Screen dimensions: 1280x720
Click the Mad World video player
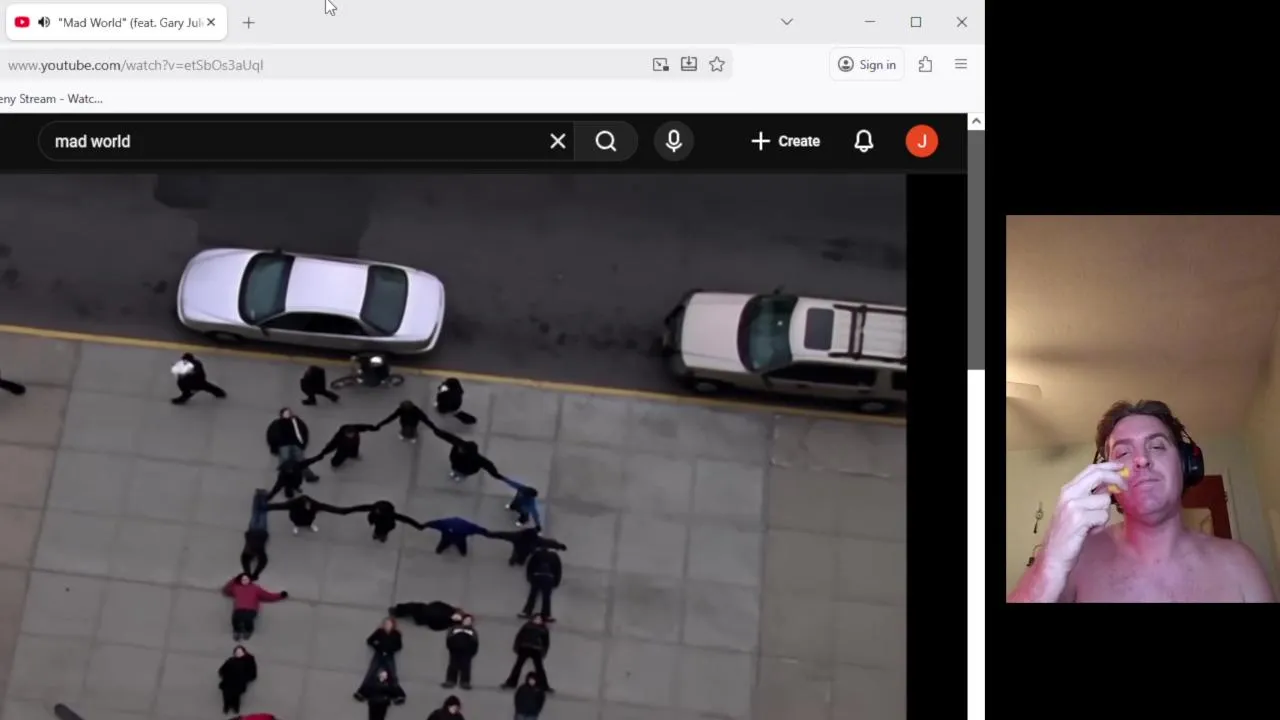point(453,447)
